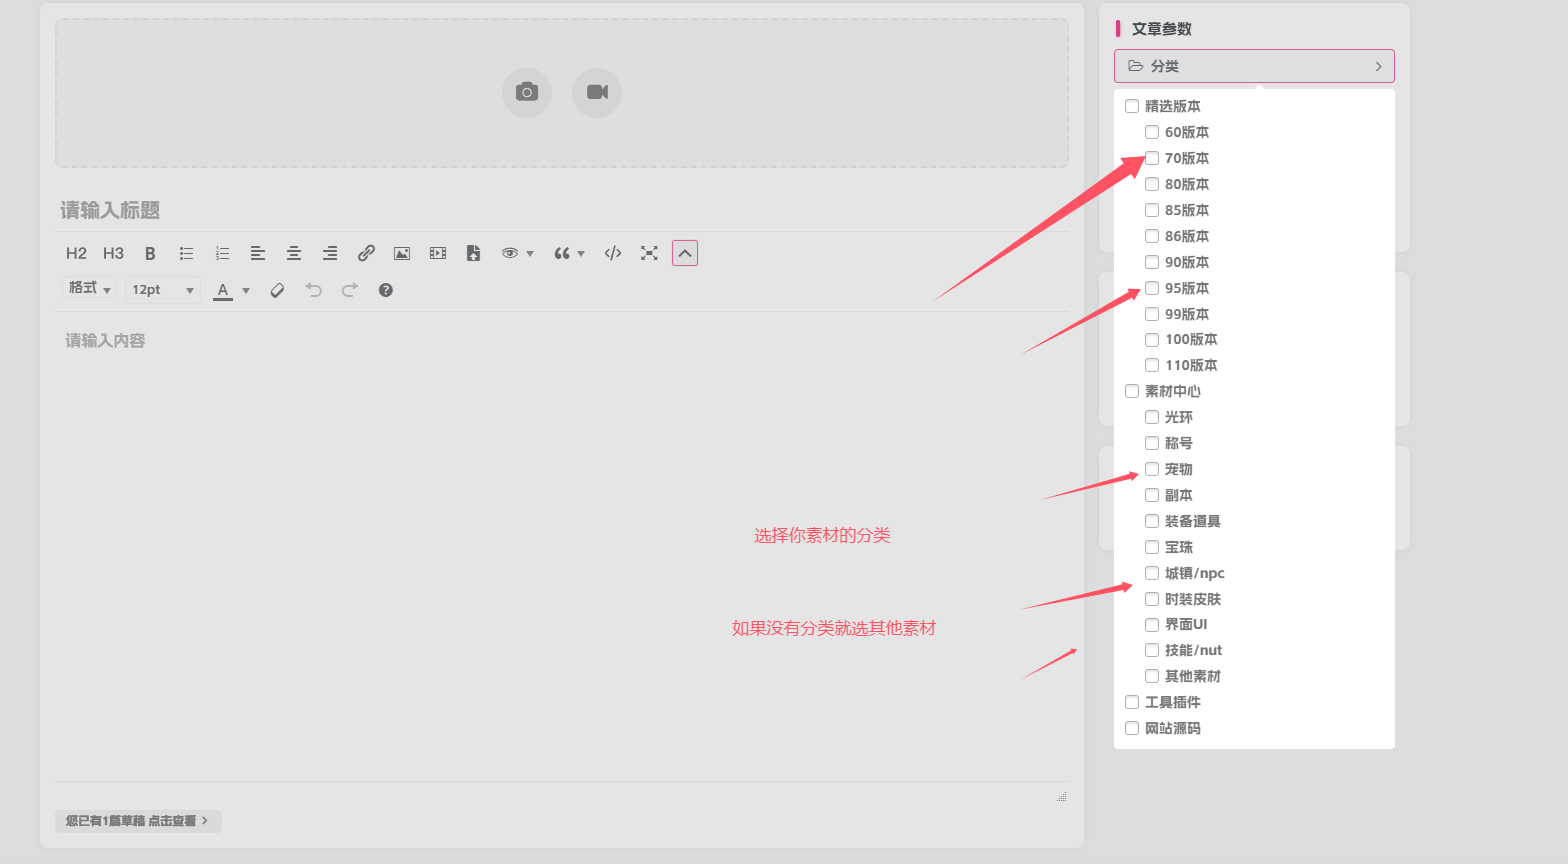Viewport: 1568px width, 864px height.
Task: Open the 12pt font size dropdown
Action: click(163, 289)
